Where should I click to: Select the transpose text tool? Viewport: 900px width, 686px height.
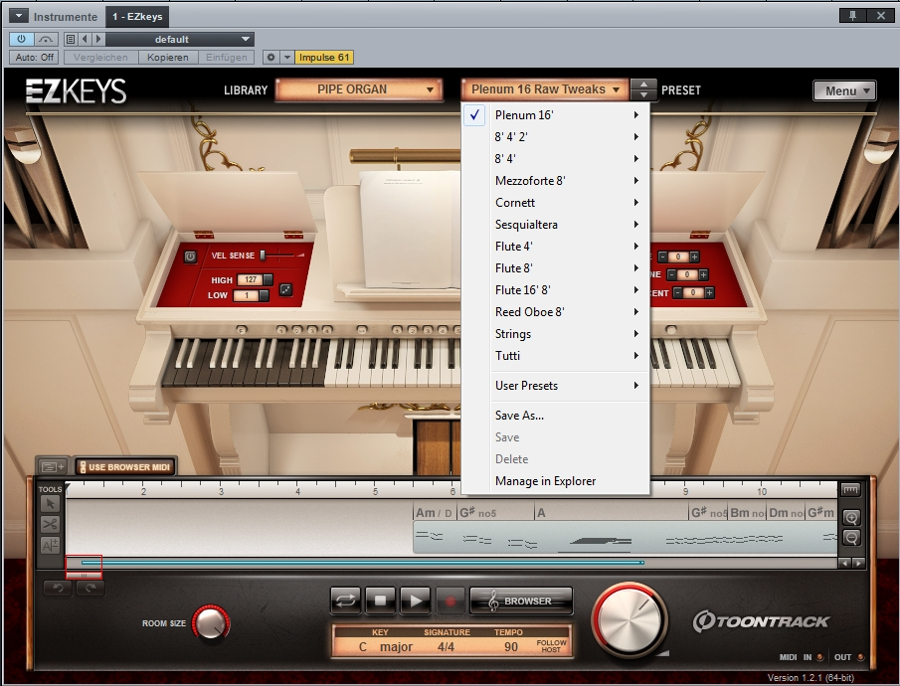[50, 545]
